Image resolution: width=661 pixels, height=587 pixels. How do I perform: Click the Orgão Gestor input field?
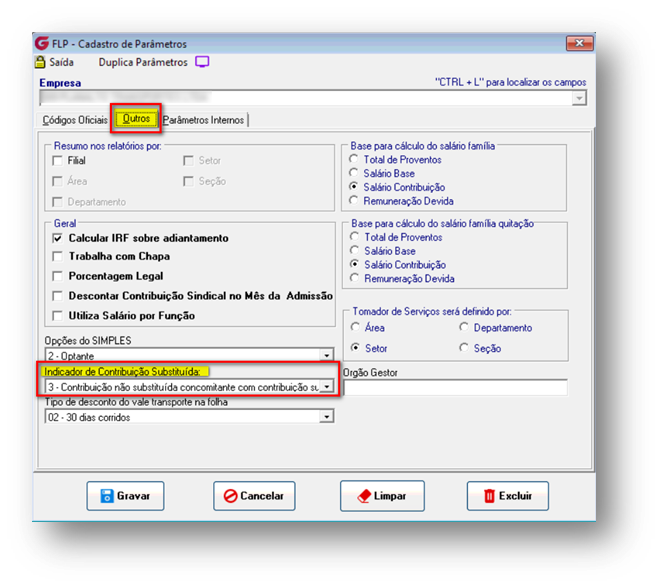(456, 388)
